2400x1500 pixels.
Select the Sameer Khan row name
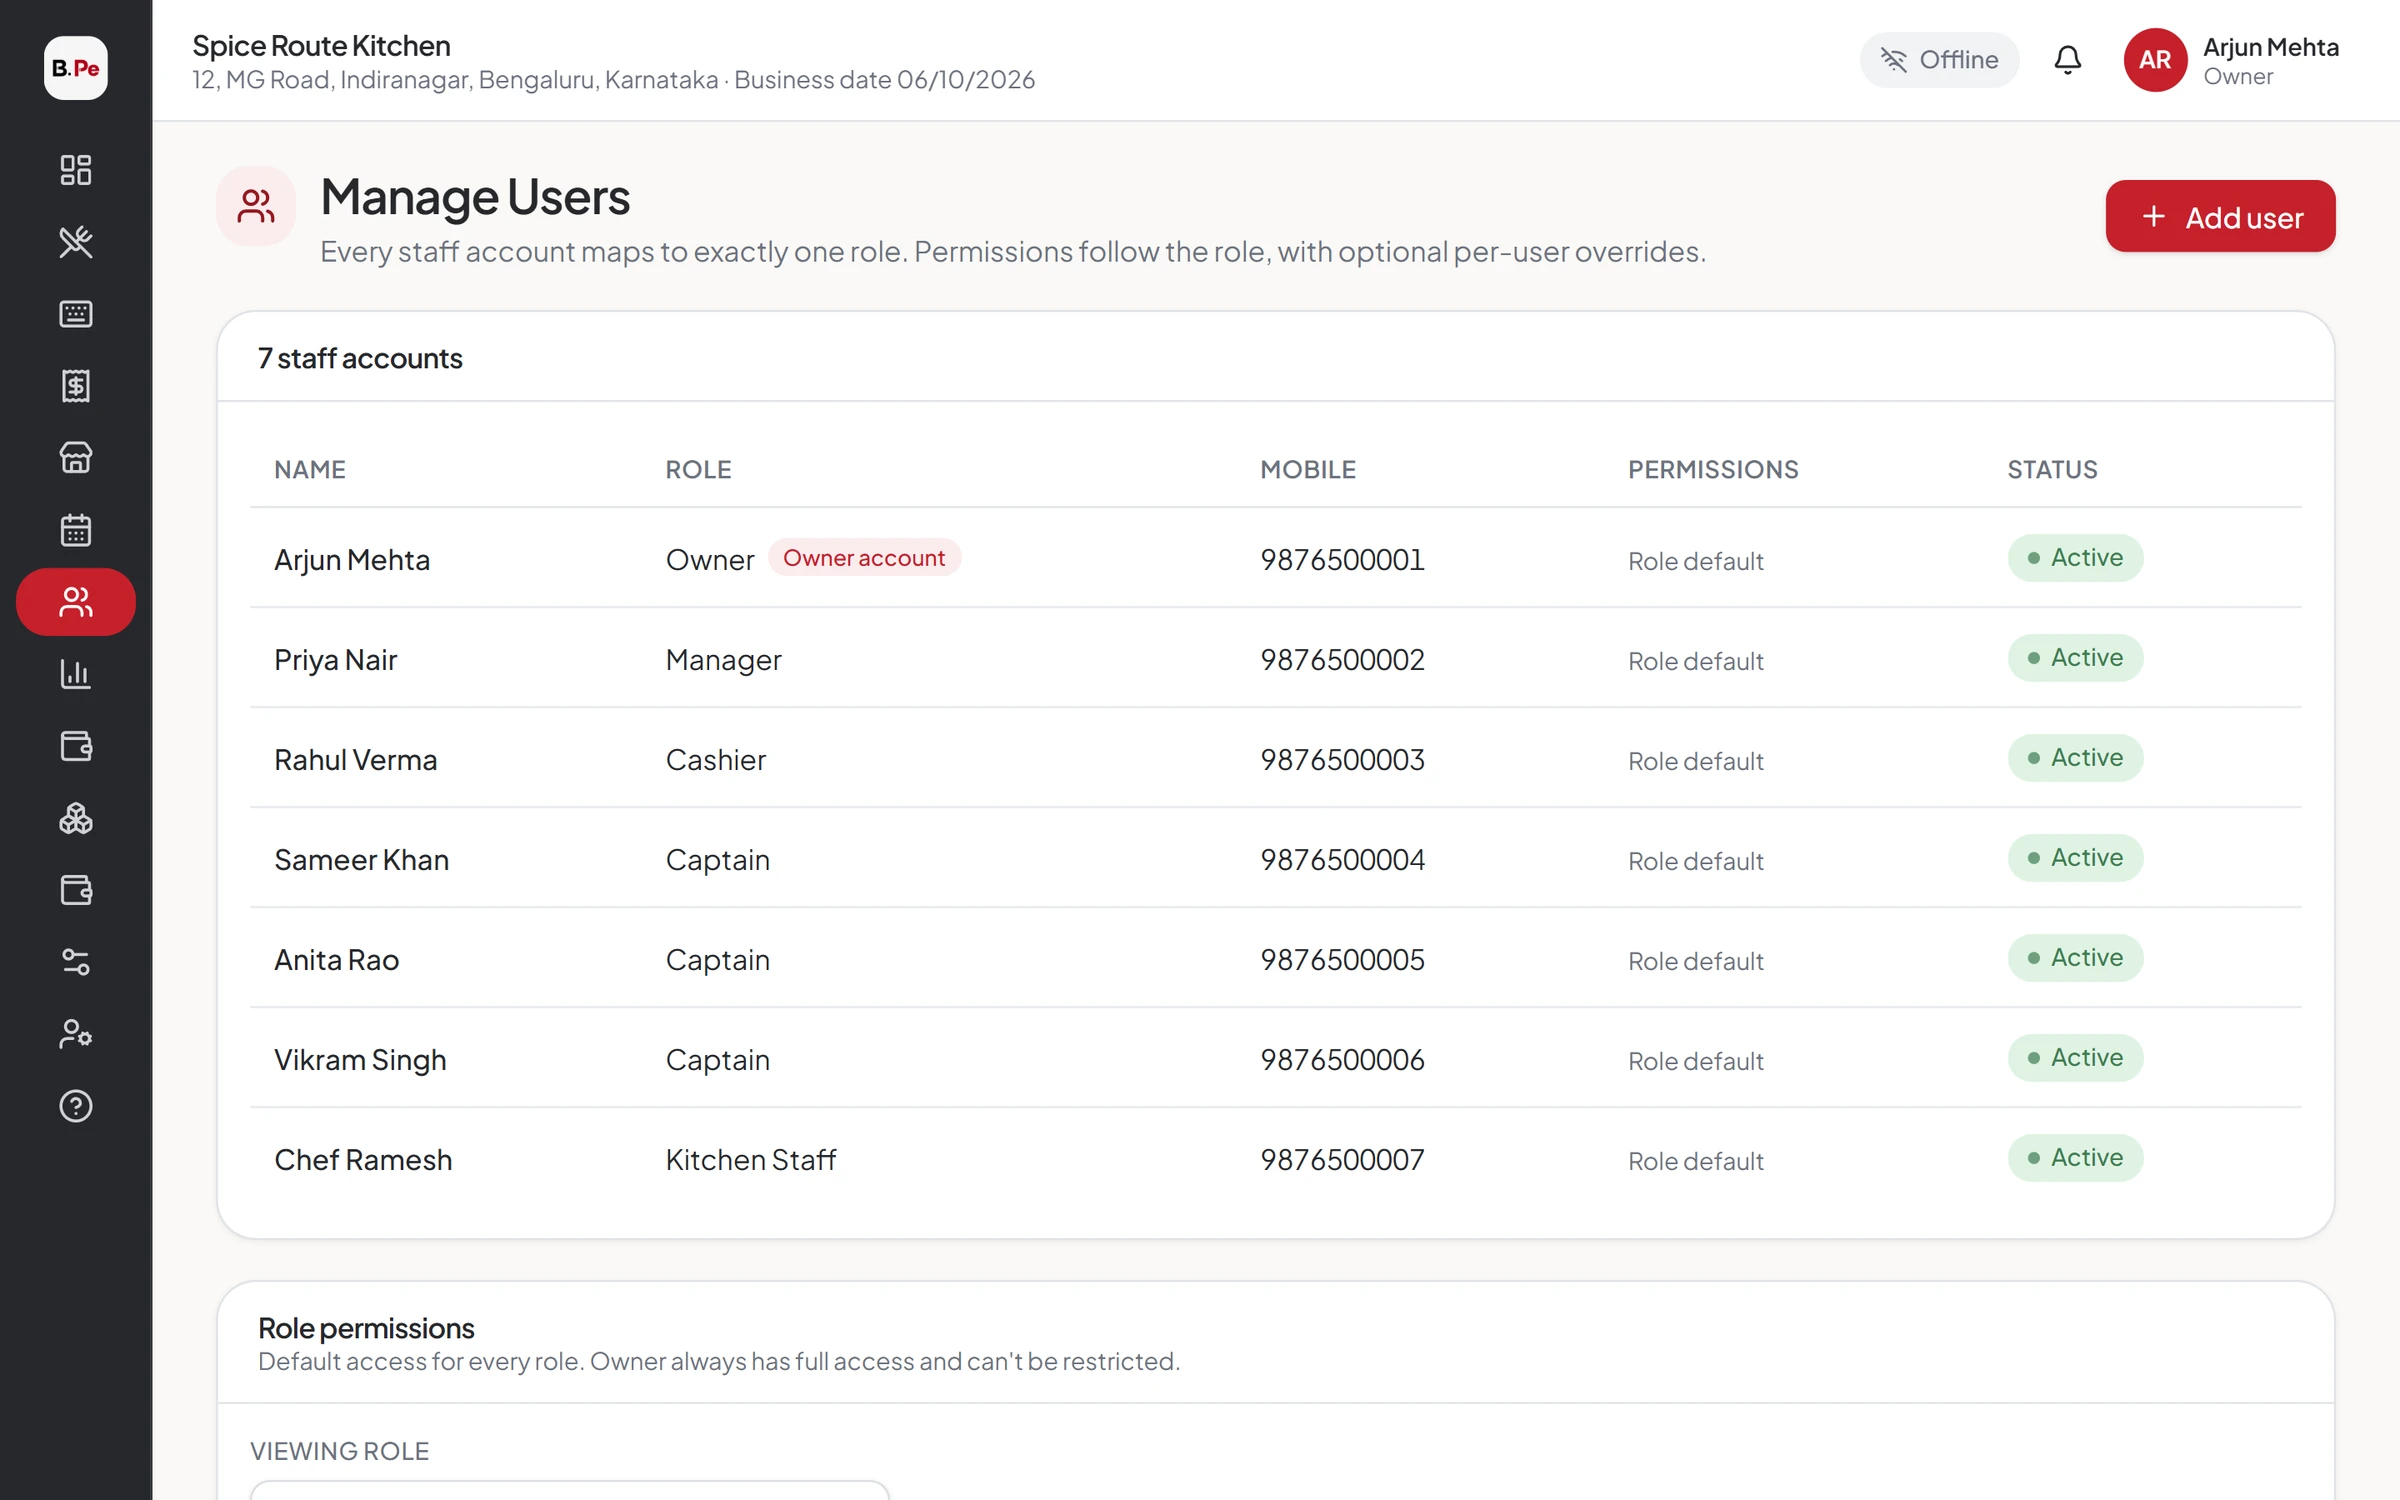click(x=361, y=860)
